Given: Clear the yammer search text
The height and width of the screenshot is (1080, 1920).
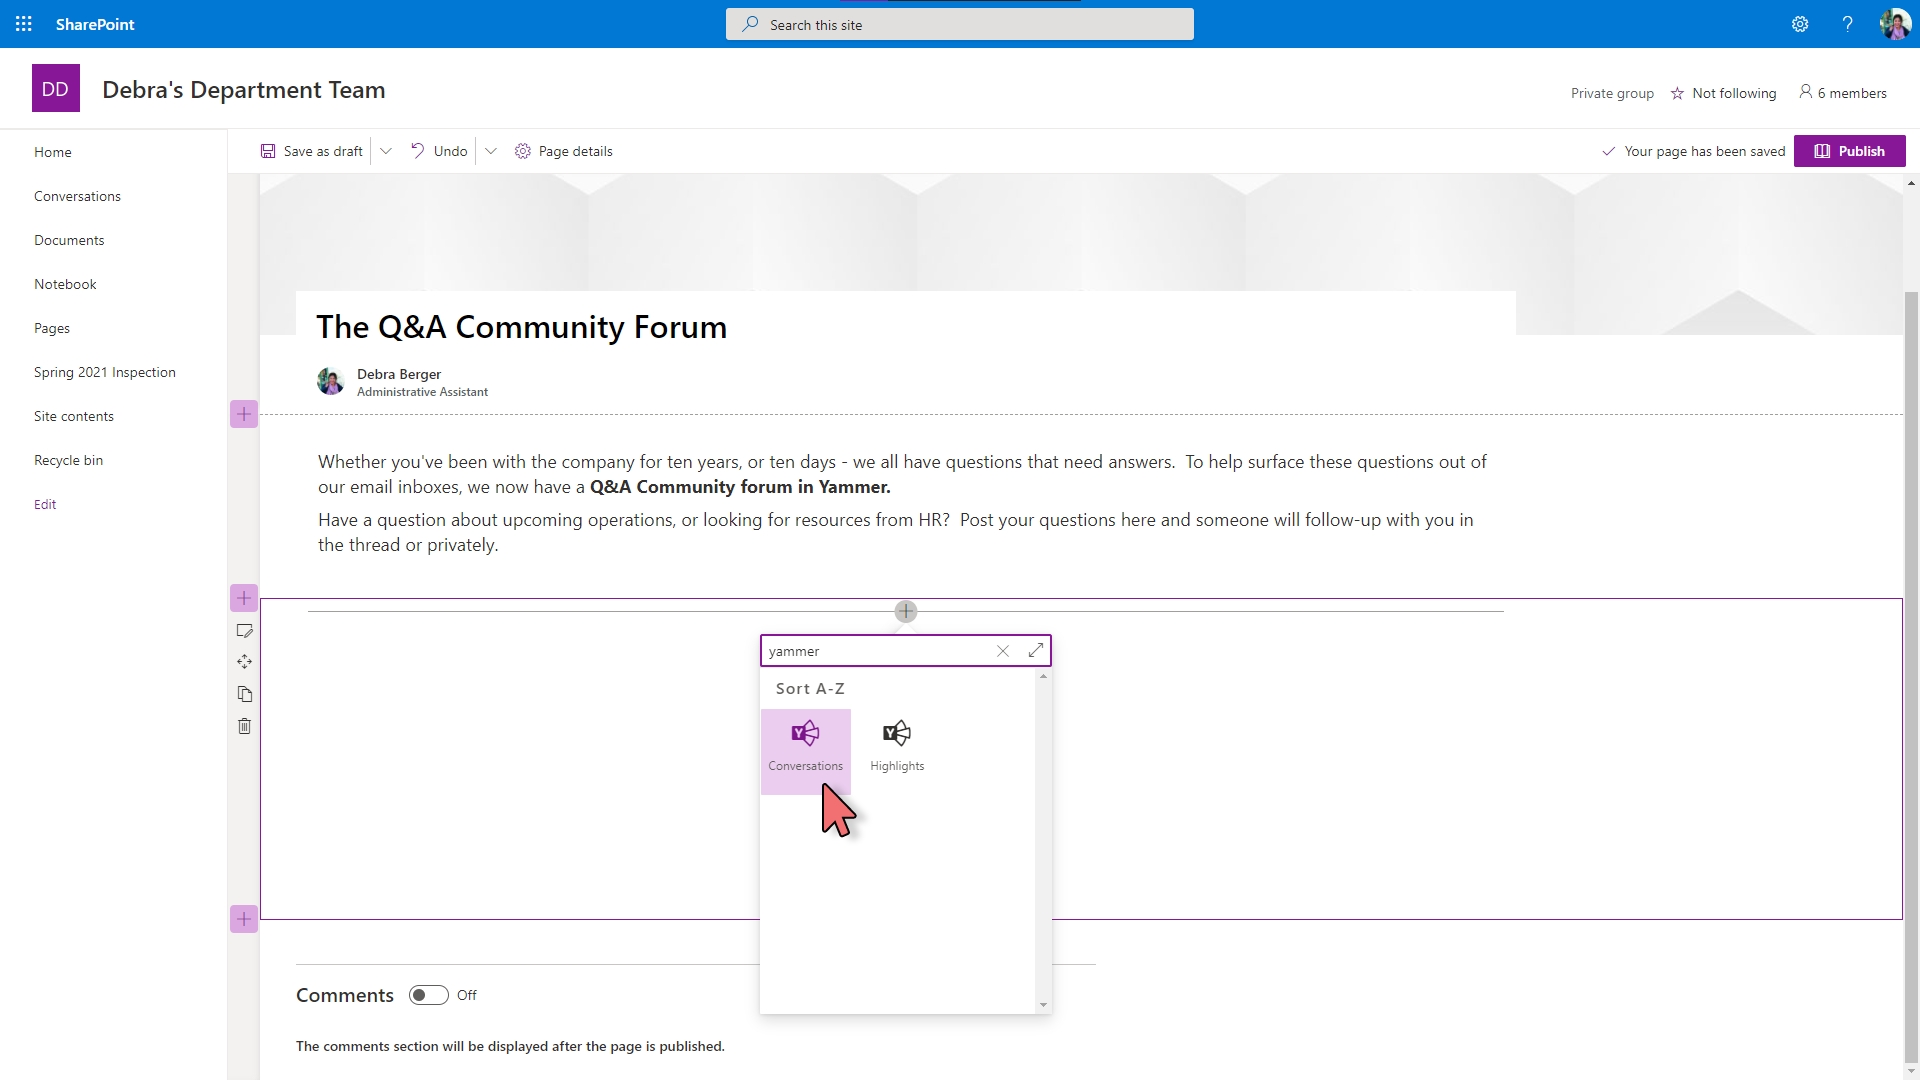Looking at the screenshot, I should click(x=1003, y=651).
